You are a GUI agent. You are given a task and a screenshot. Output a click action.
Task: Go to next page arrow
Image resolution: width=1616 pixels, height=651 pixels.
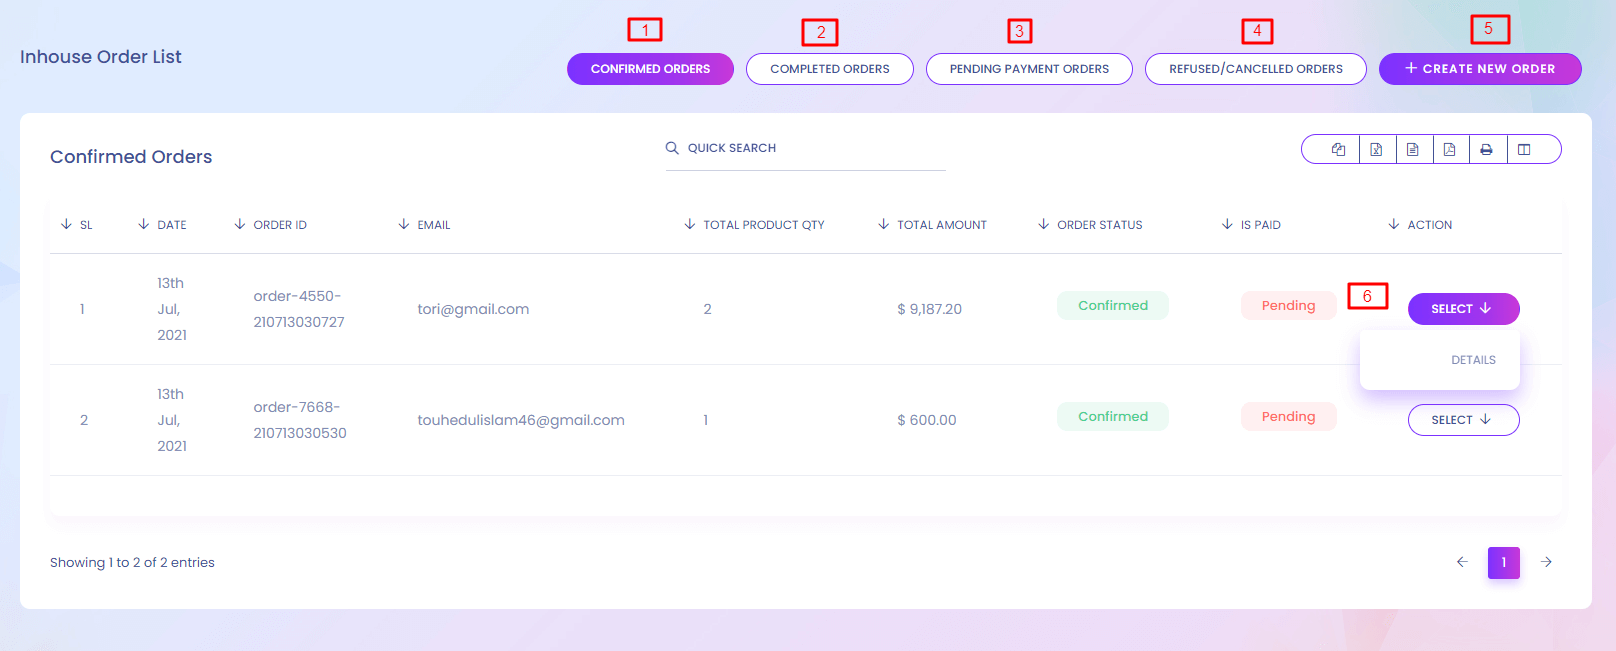pyautogui.click(x=1546, y=562)
